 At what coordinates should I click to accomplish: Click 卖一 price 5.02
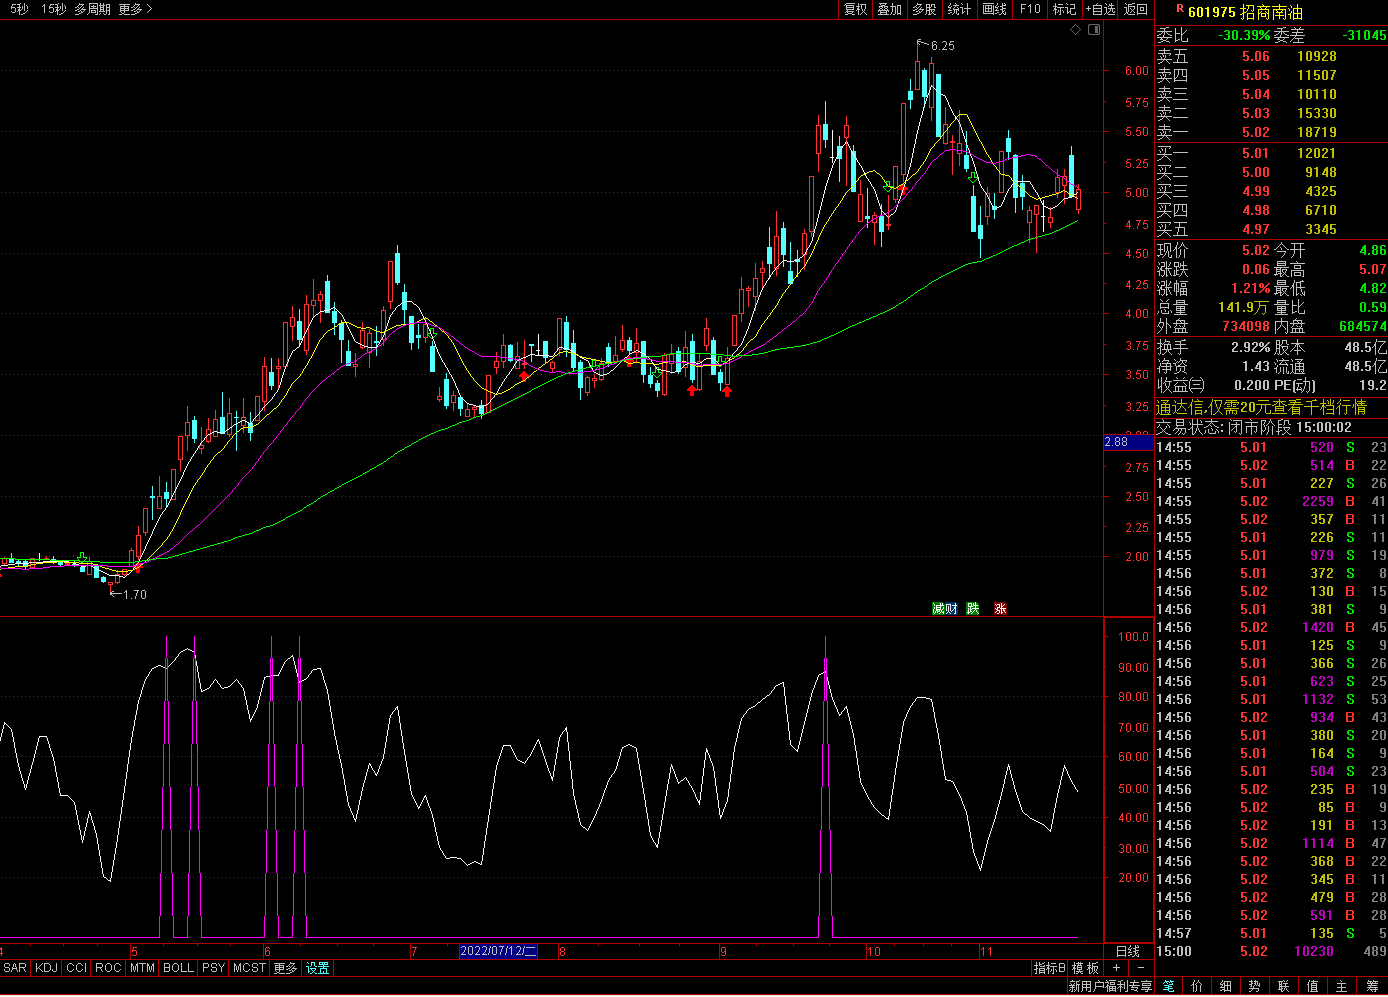click(1256, 132)
